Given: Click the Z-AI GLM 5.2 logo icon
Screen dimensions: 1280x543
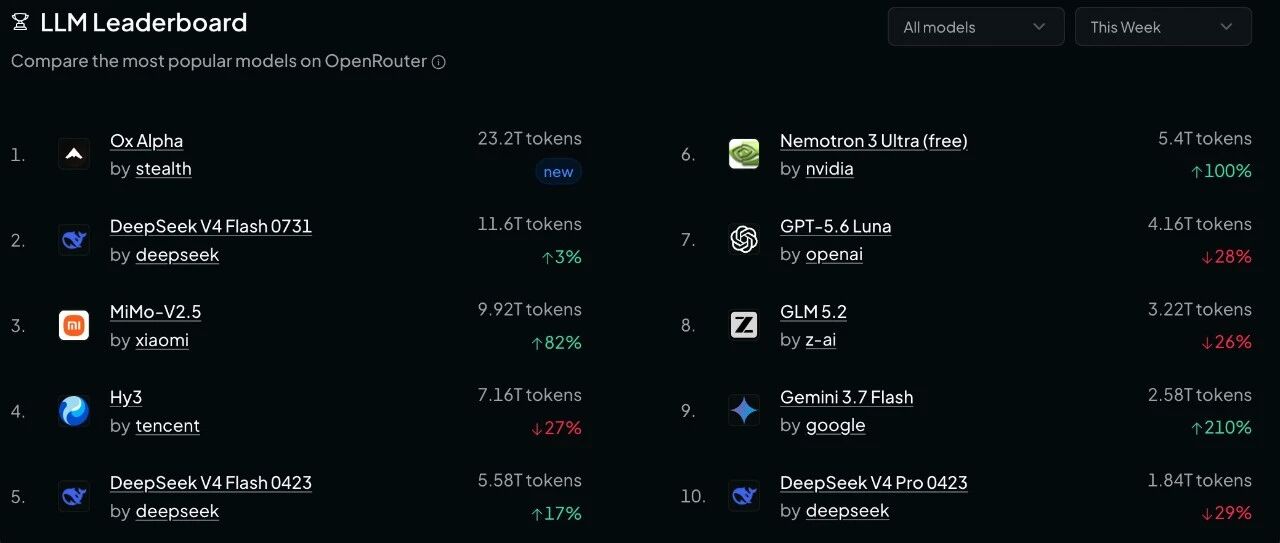Looking at the screenshot, I should click(x=744, y=325).
